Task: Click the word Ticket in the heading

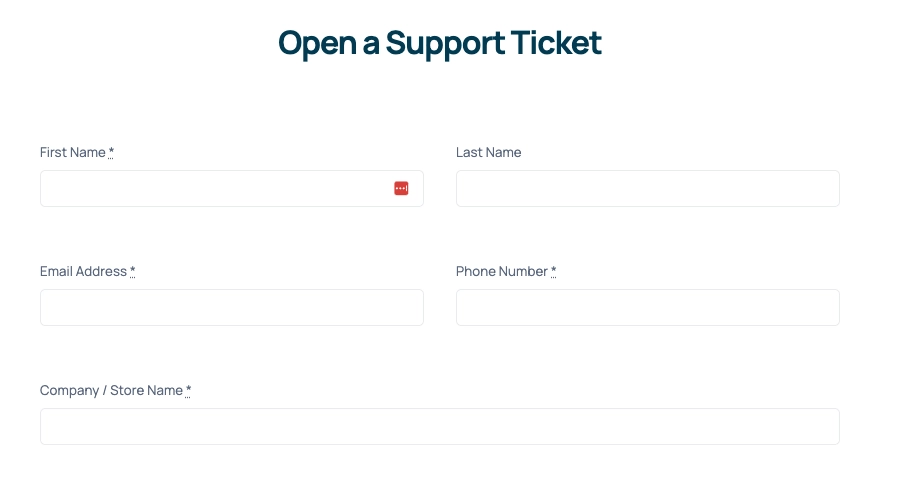Action: pyautogui.click(x=556, y=42)
